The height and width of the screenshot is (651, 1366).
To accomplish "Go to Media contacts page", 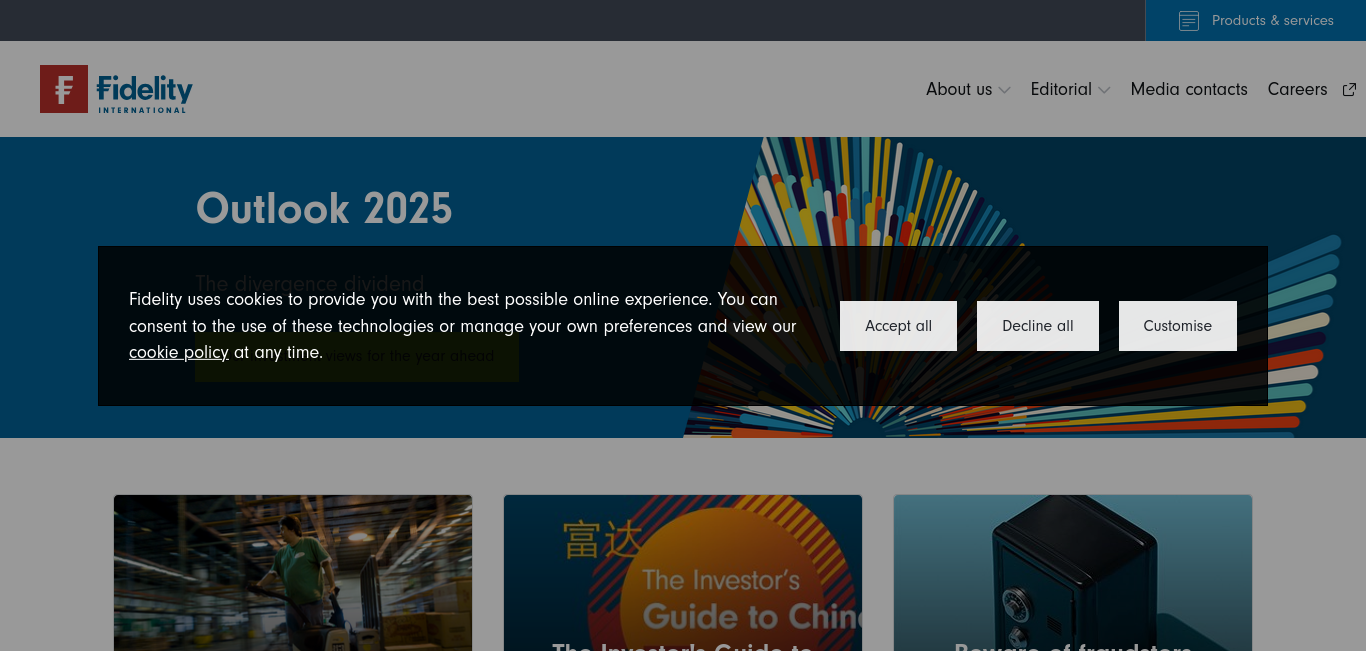I will [1189, 89].
